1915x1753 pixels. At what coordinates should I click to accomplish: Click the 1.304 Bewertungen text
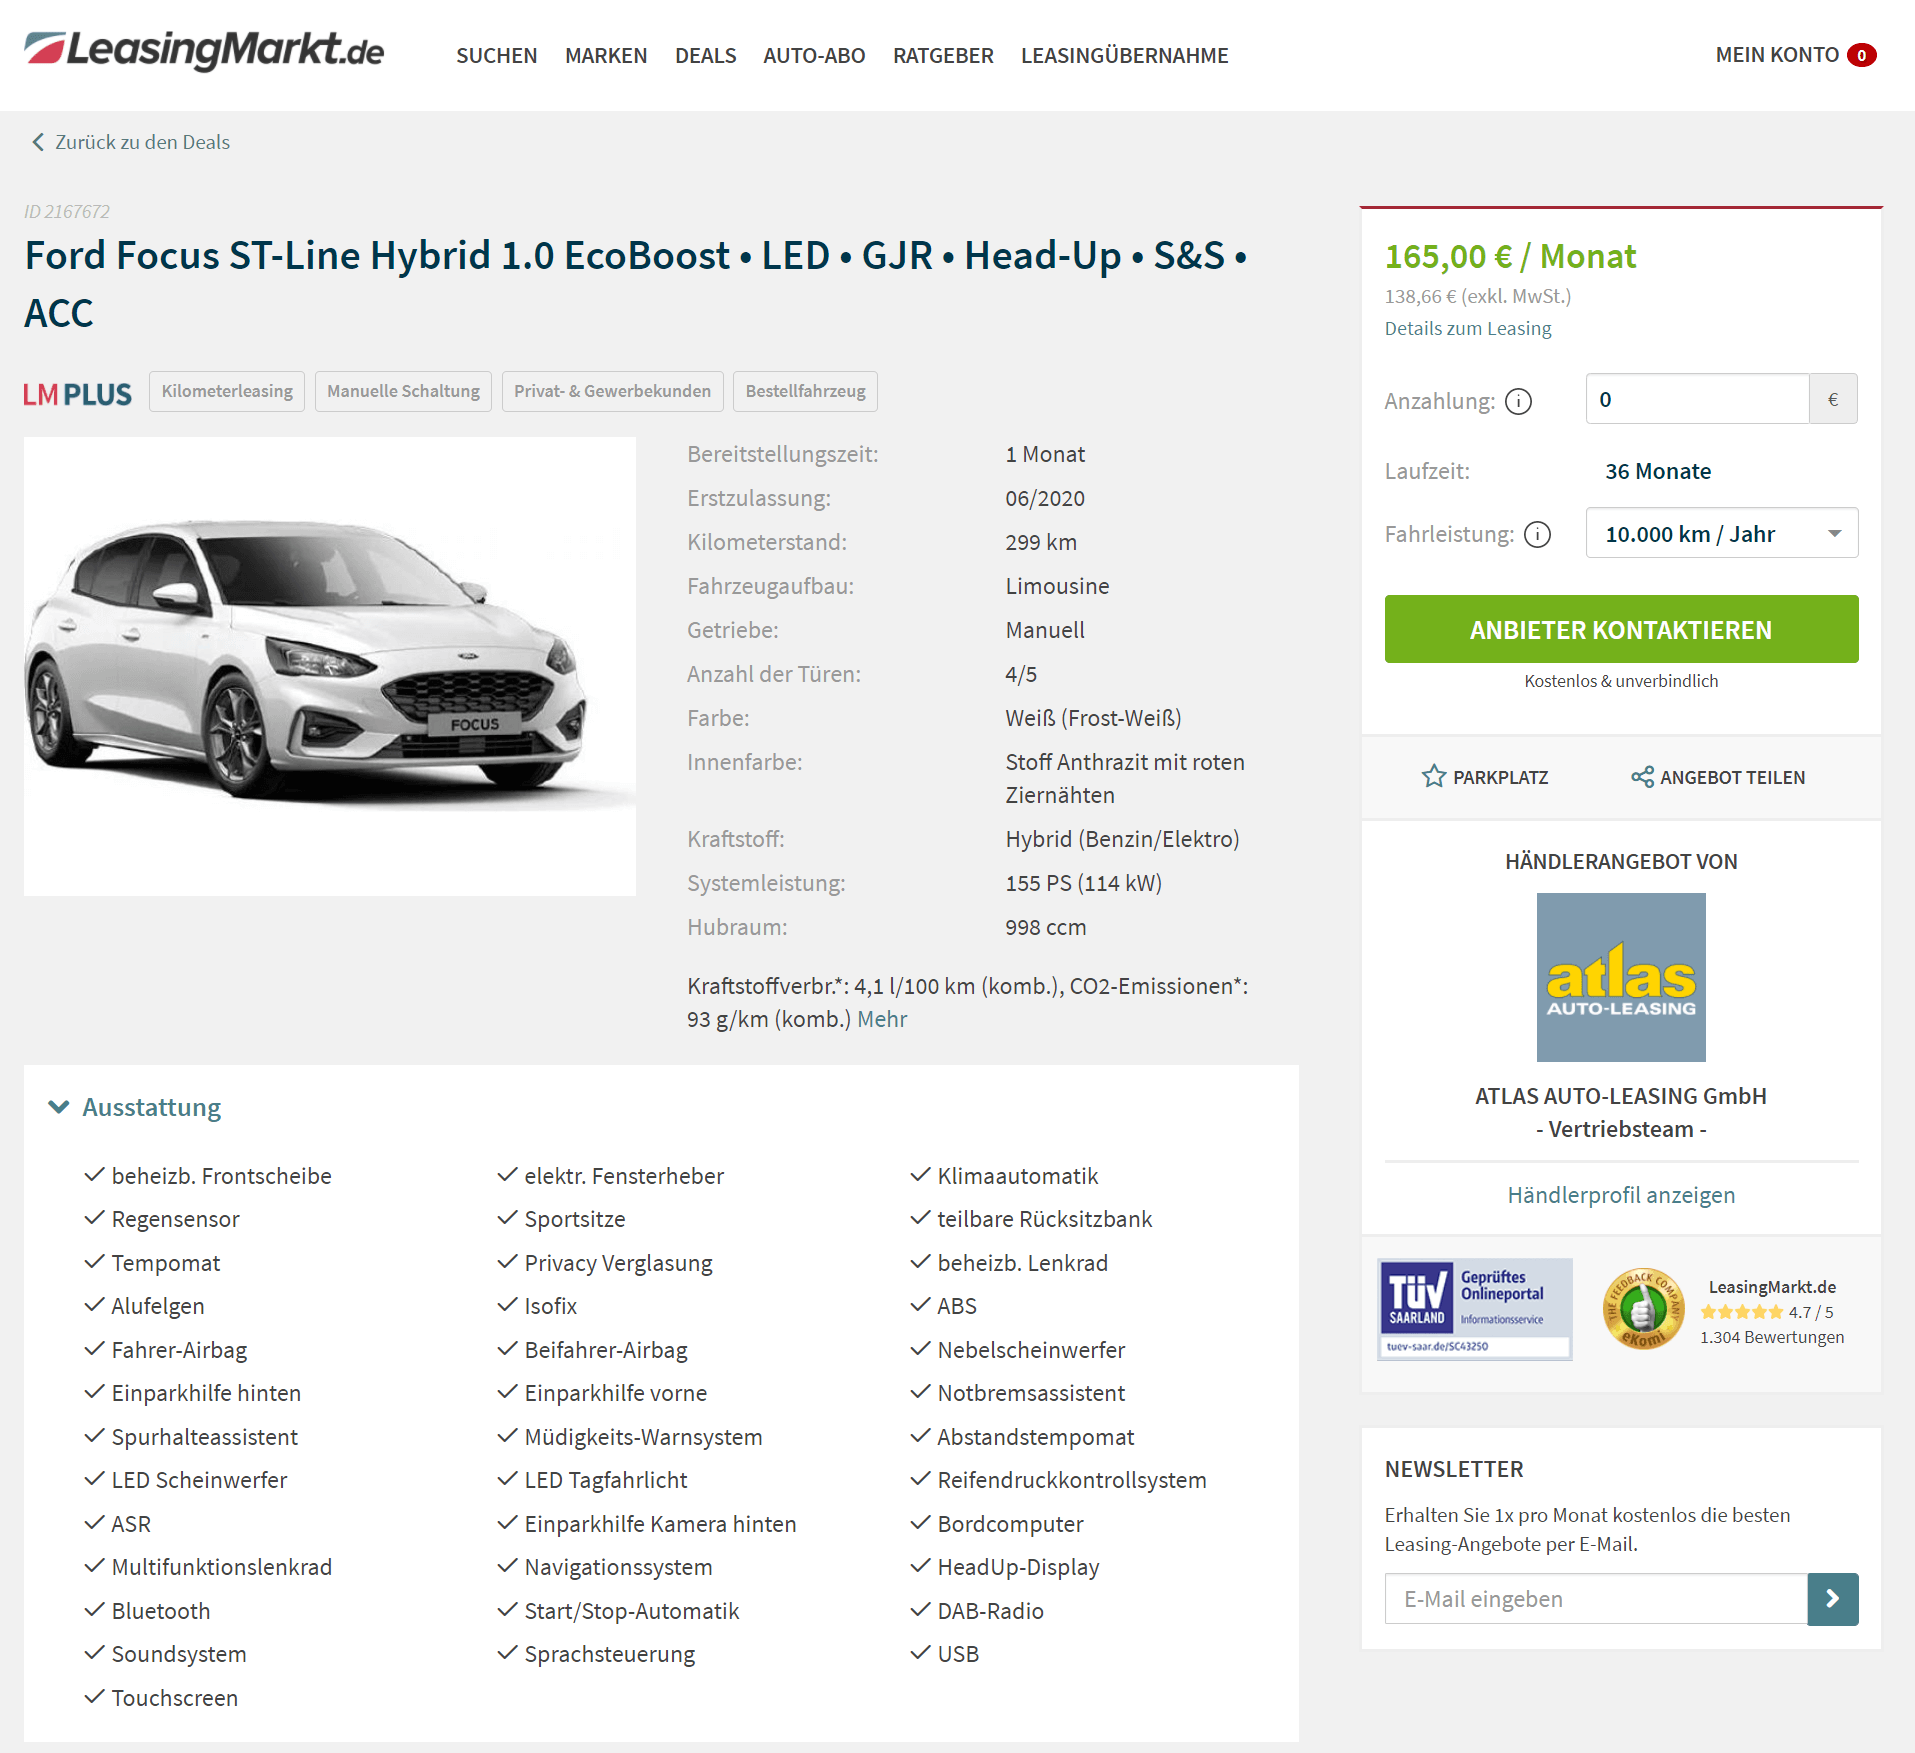(x=1772, y=1337)
